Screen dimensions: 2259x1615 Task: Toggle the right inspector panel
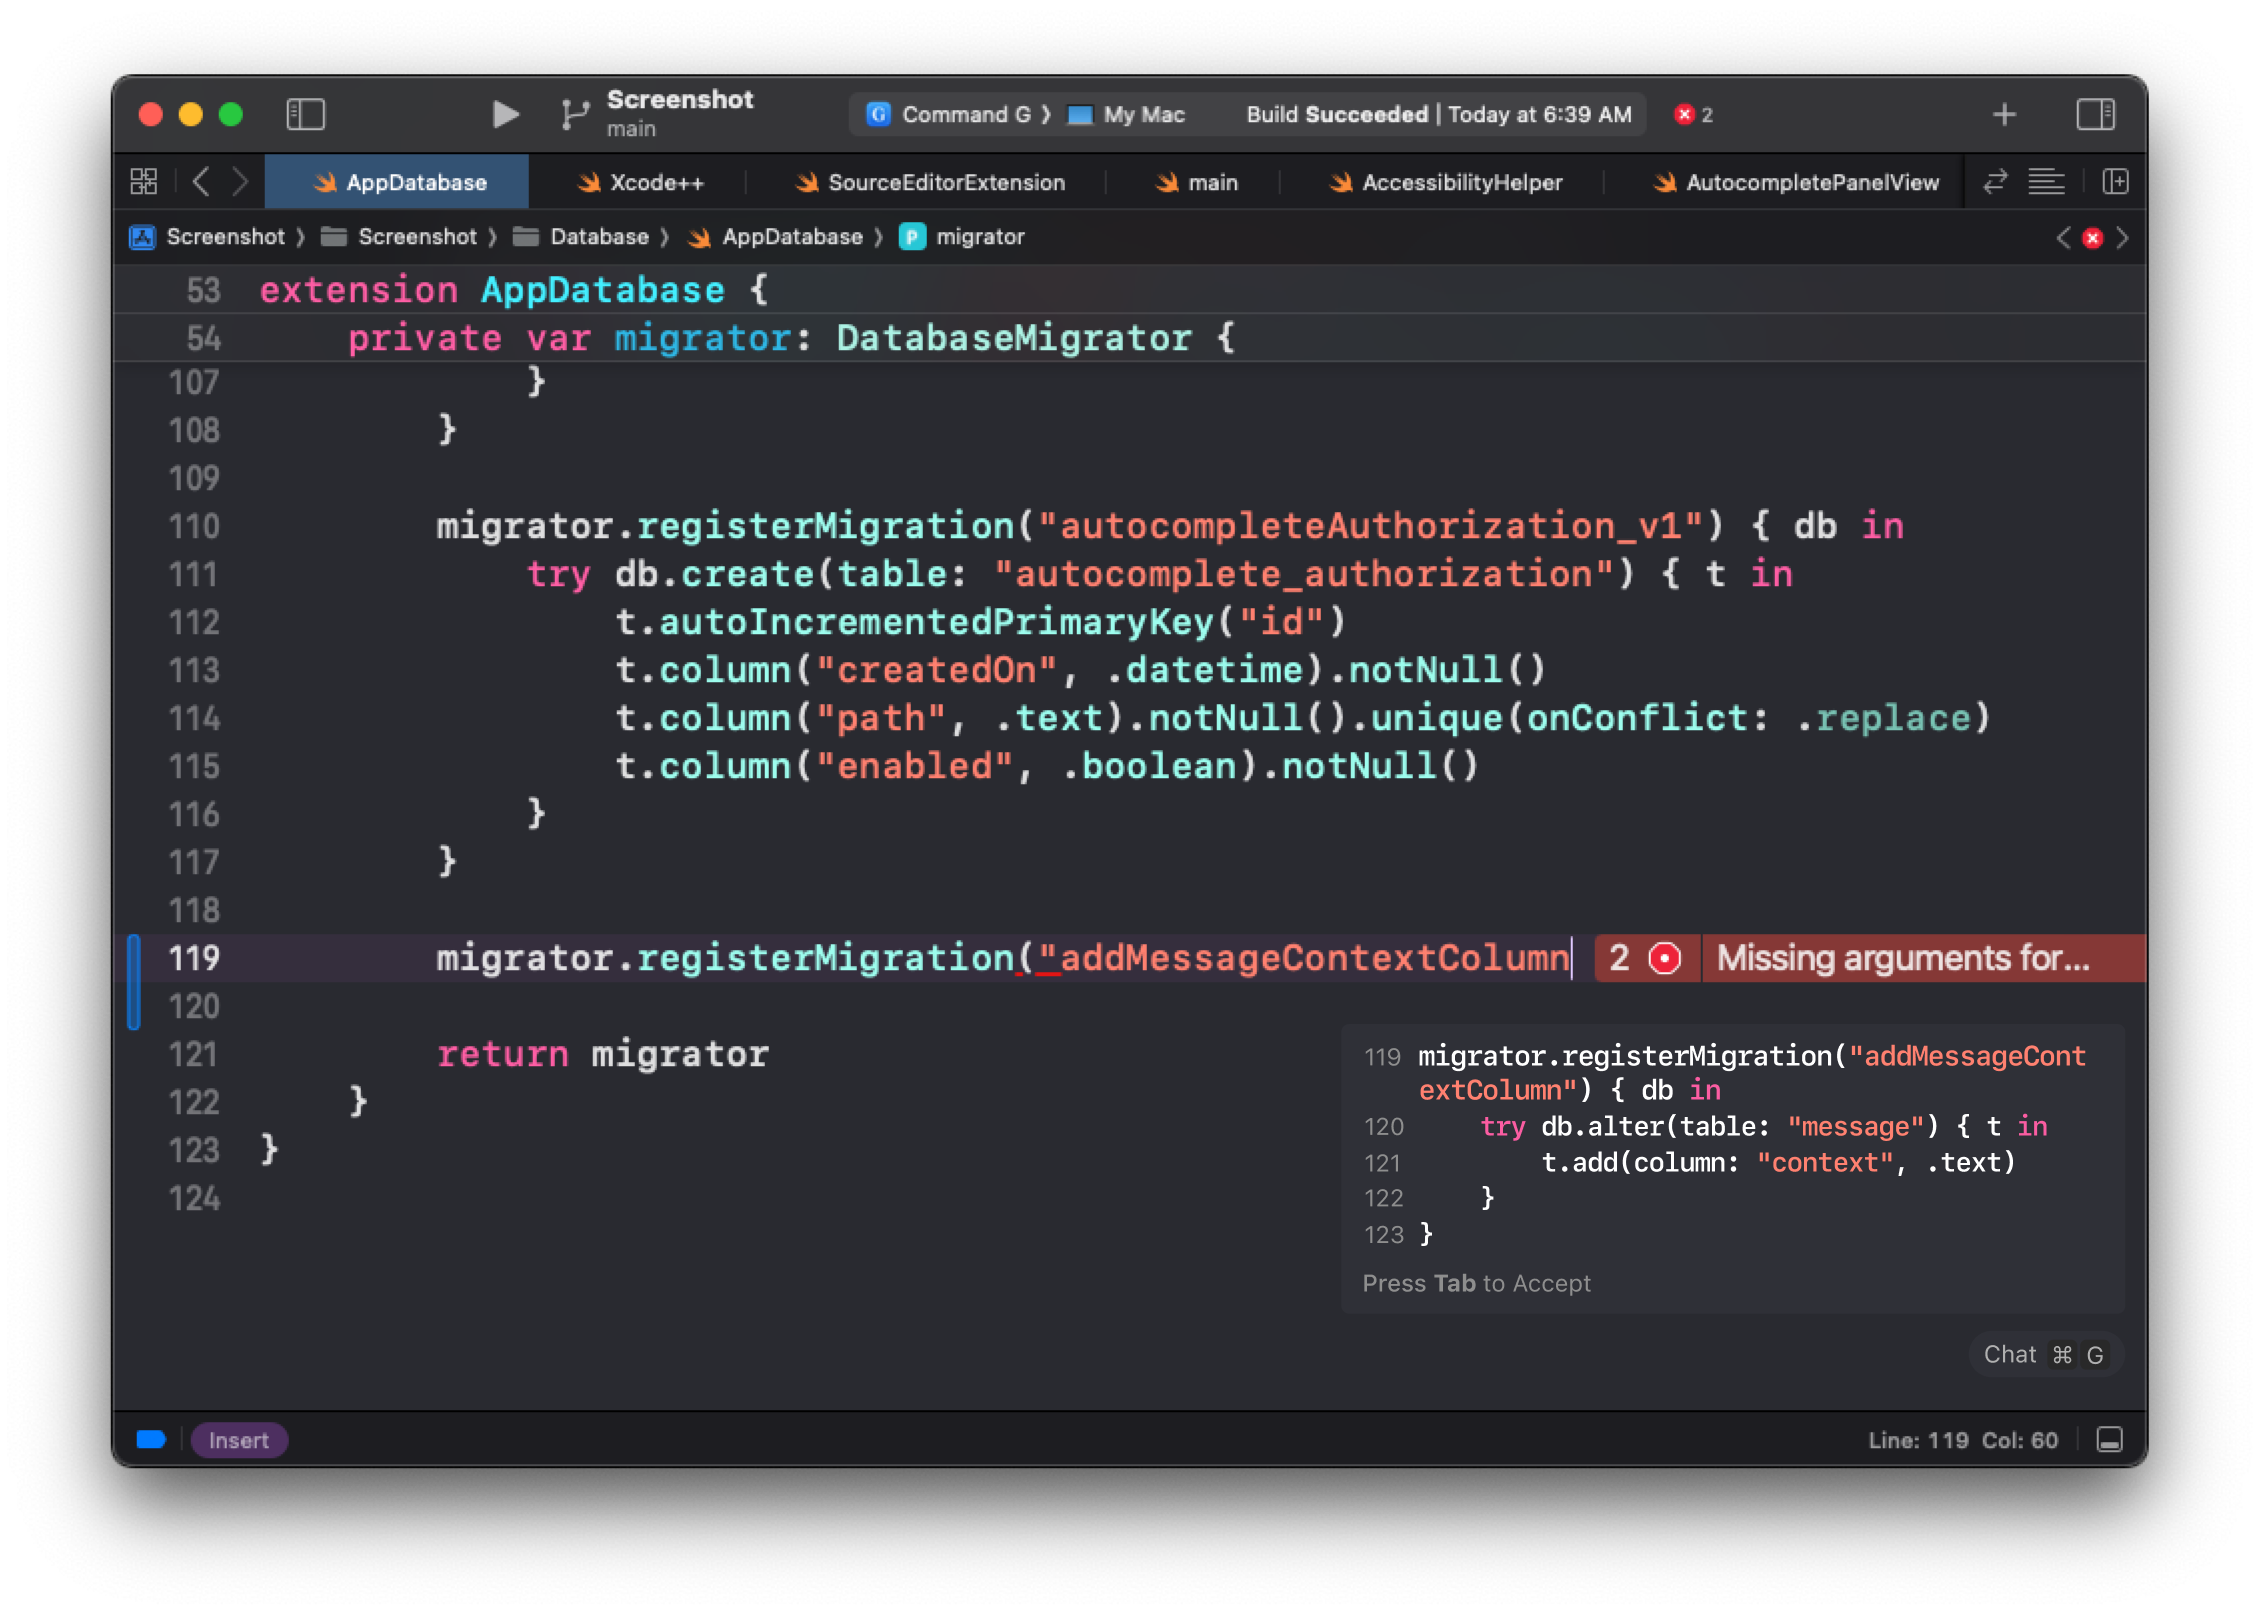coord(2094,115)
